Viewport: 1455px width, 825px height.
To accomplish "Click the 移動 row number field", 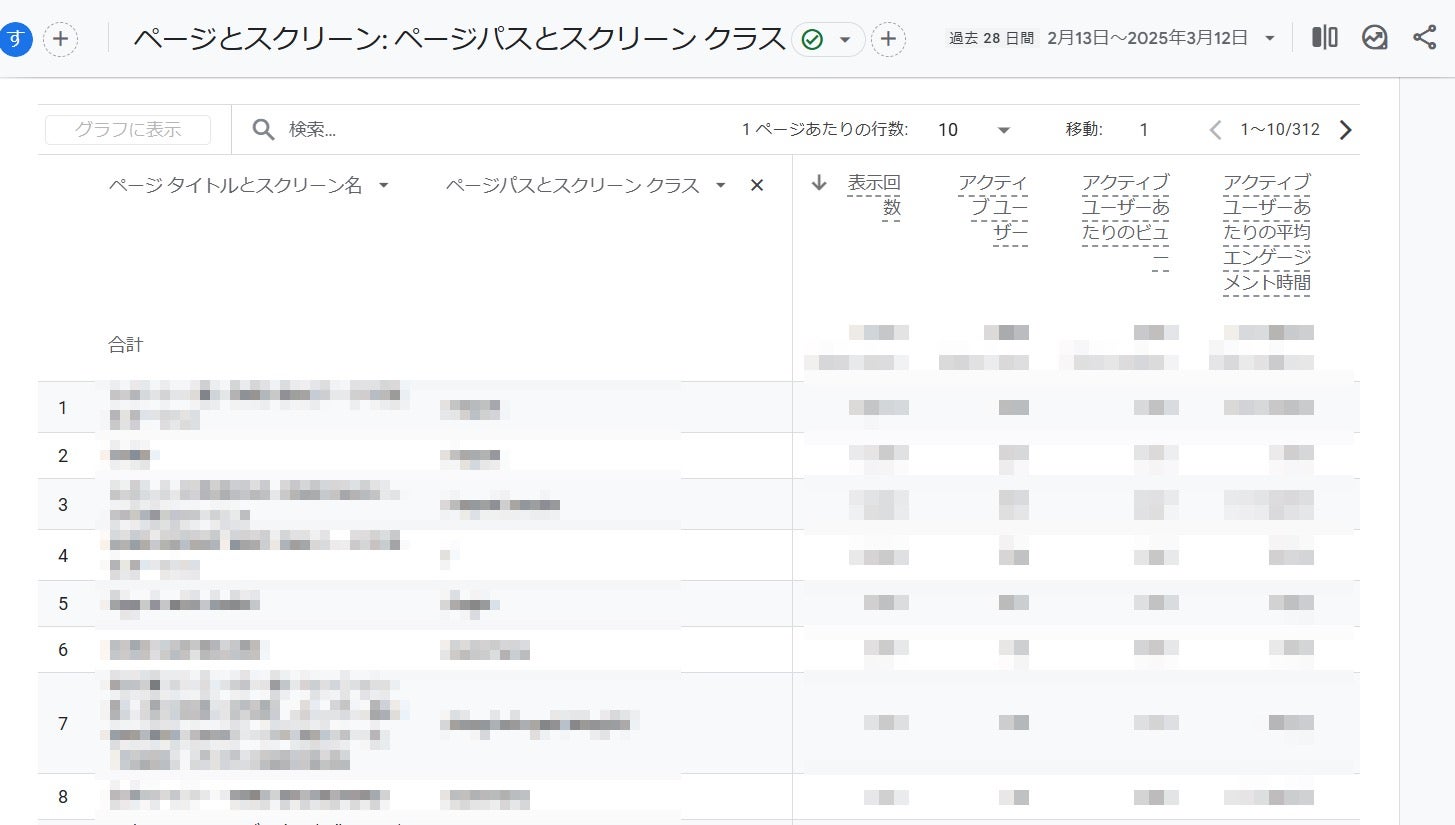I will coord(1144,130).
